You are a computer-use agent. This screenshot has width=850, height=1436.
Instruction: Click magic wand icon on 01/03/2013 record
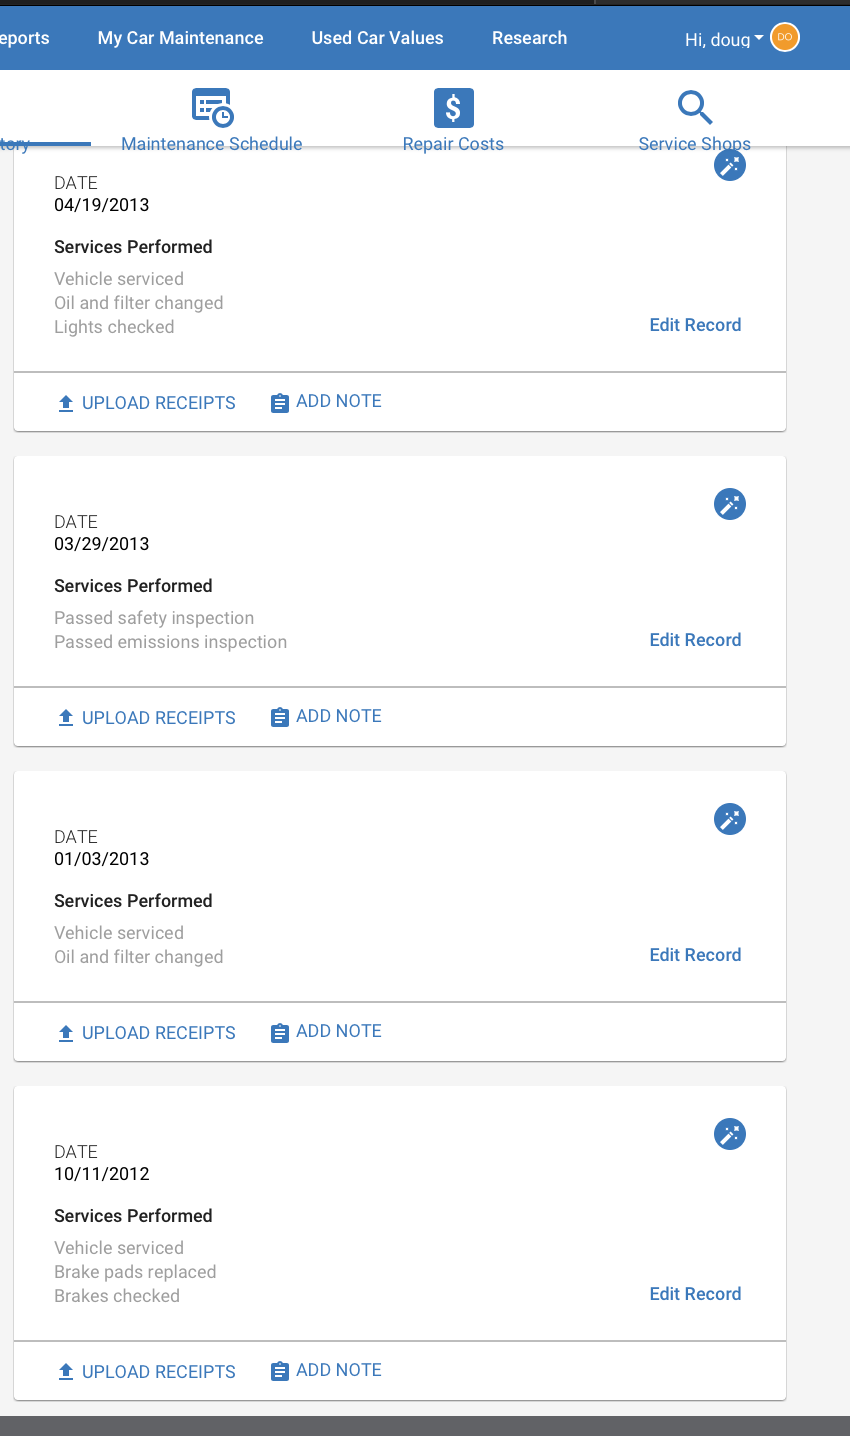[730, 819]
